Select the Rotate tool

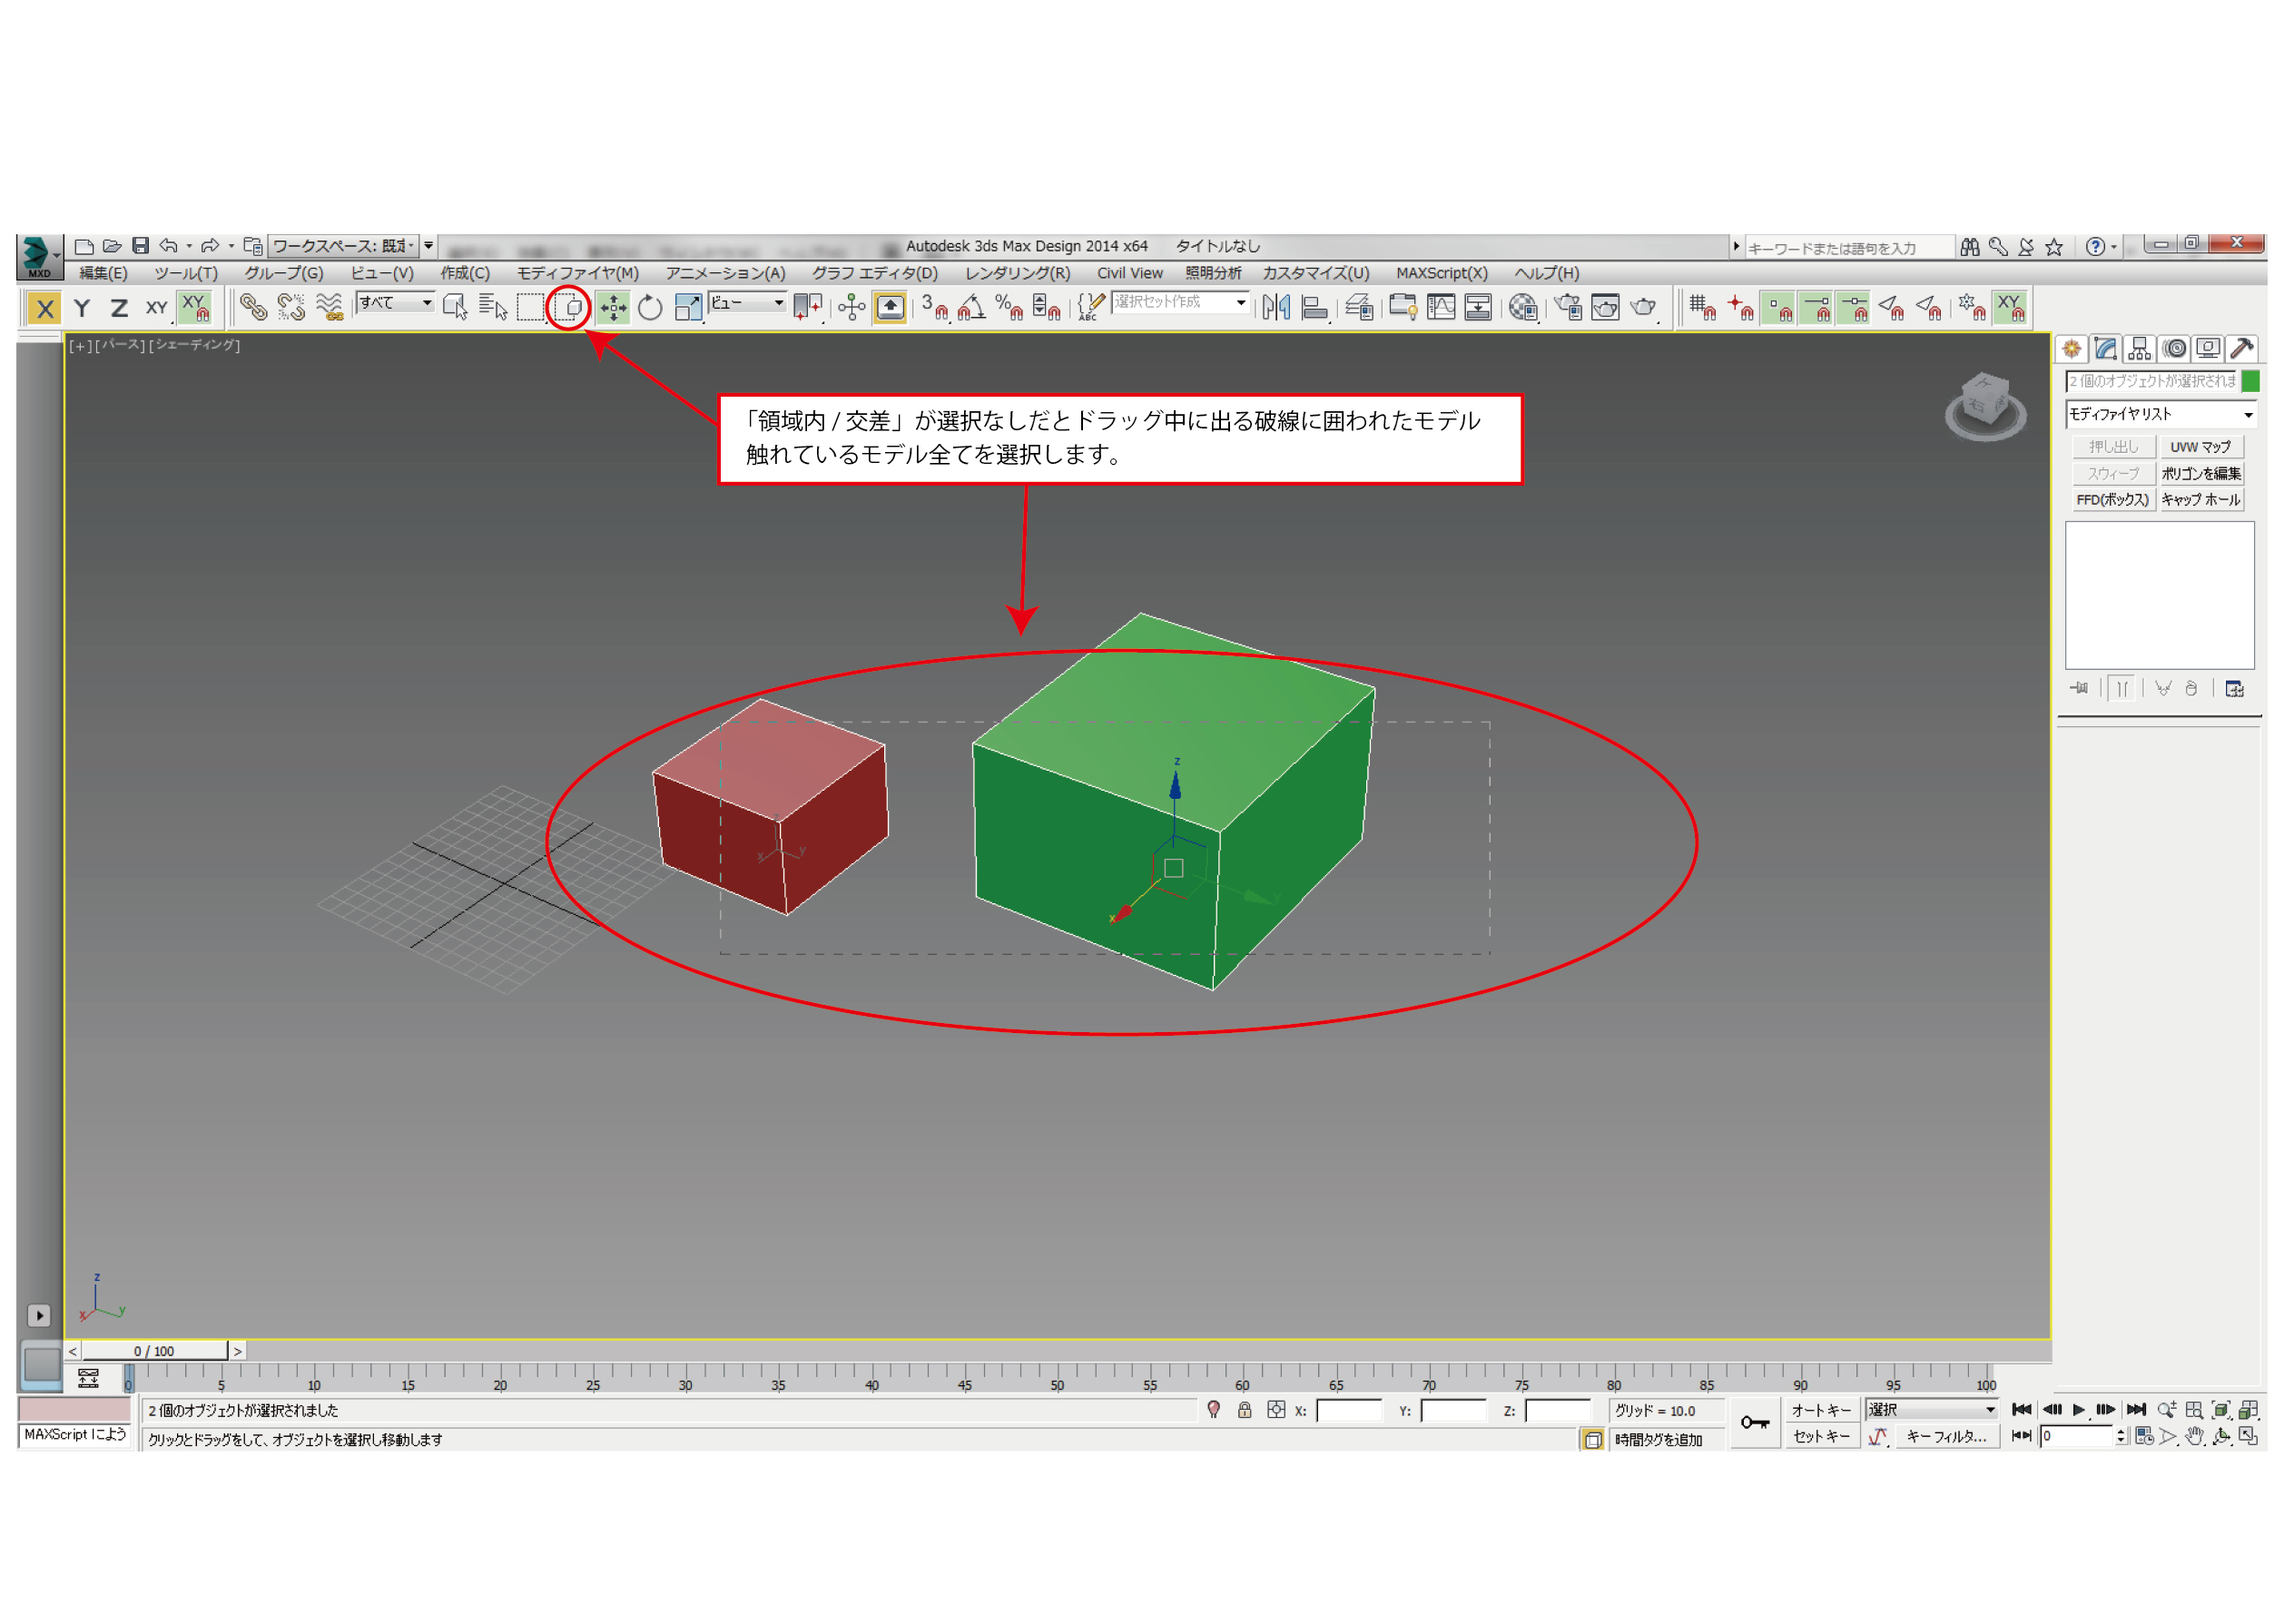[x=650, y=308]
